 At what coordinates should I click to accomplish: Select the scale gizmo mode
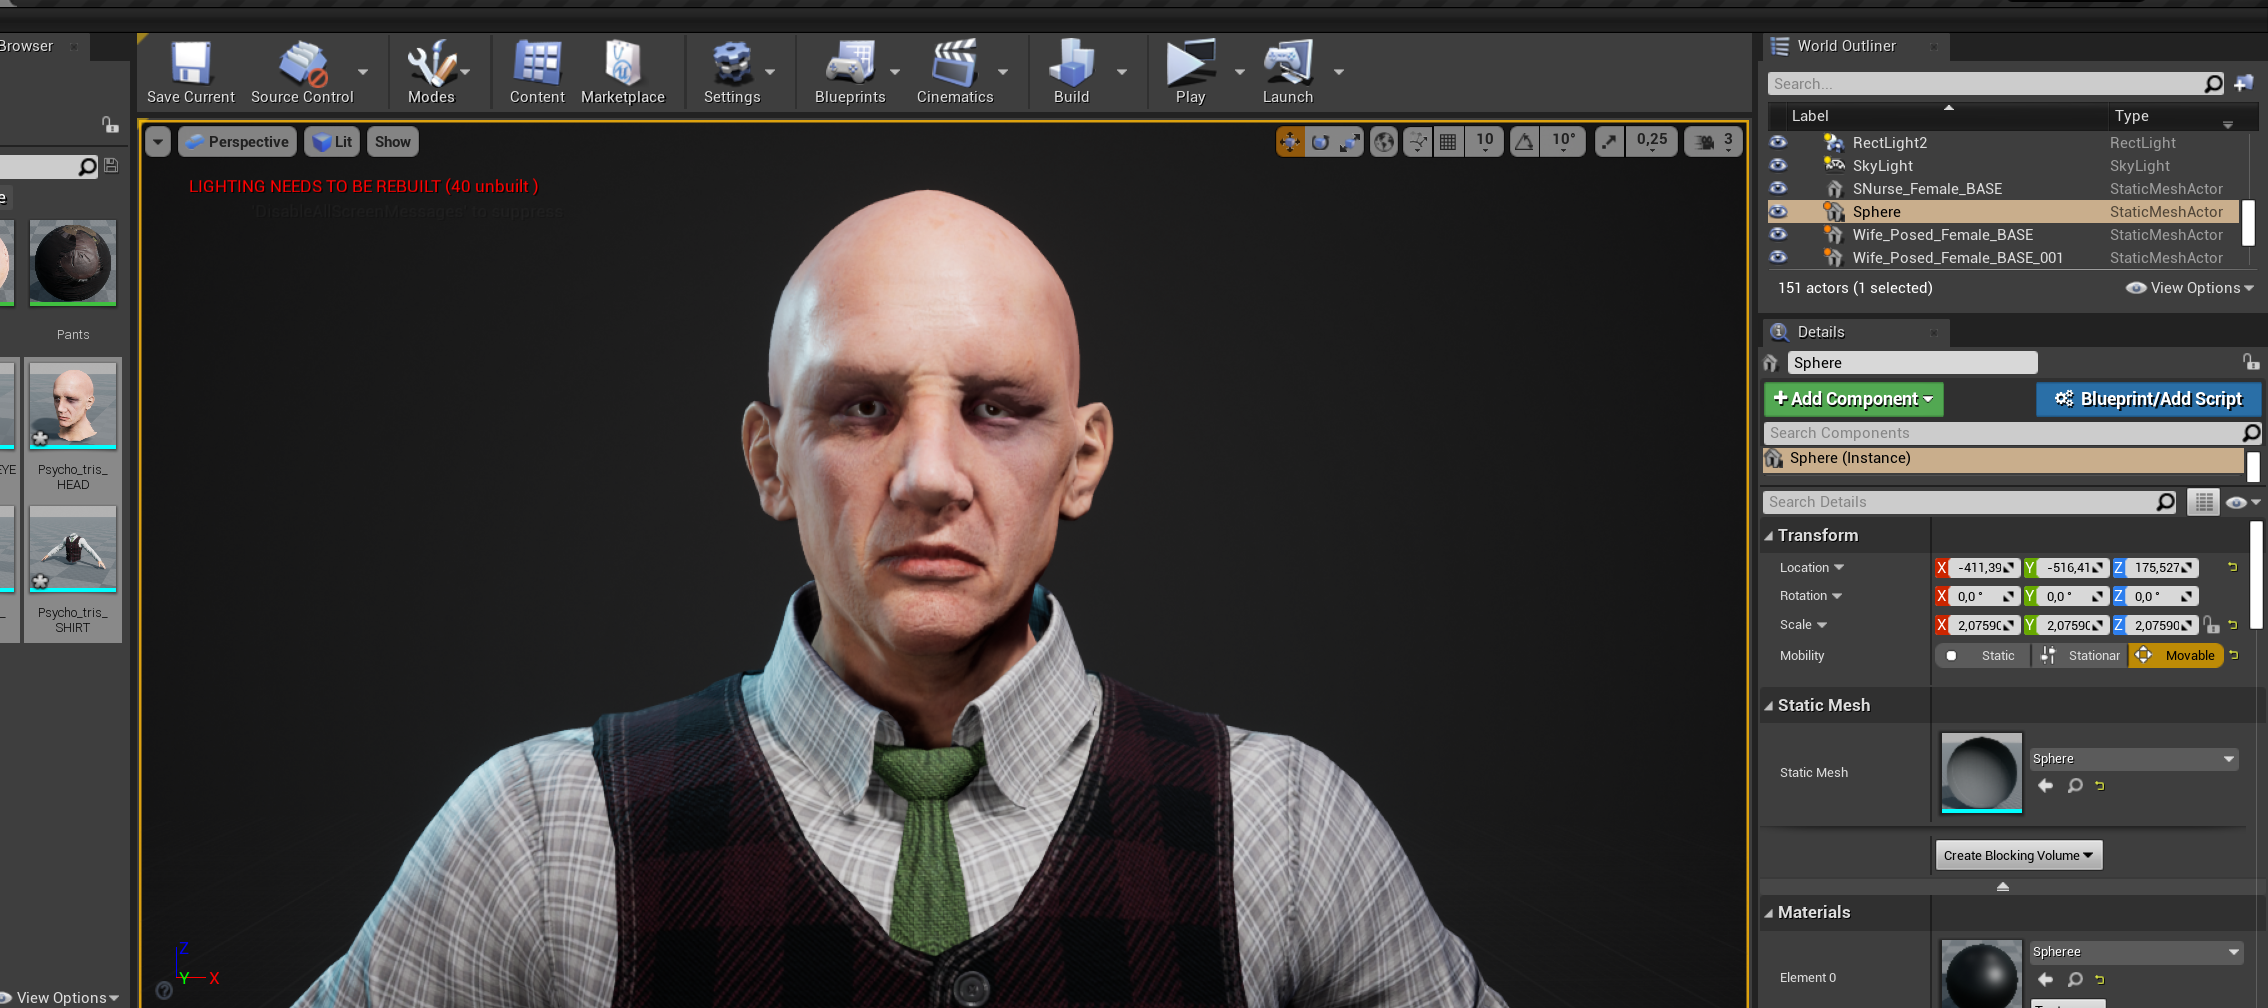1350,142
